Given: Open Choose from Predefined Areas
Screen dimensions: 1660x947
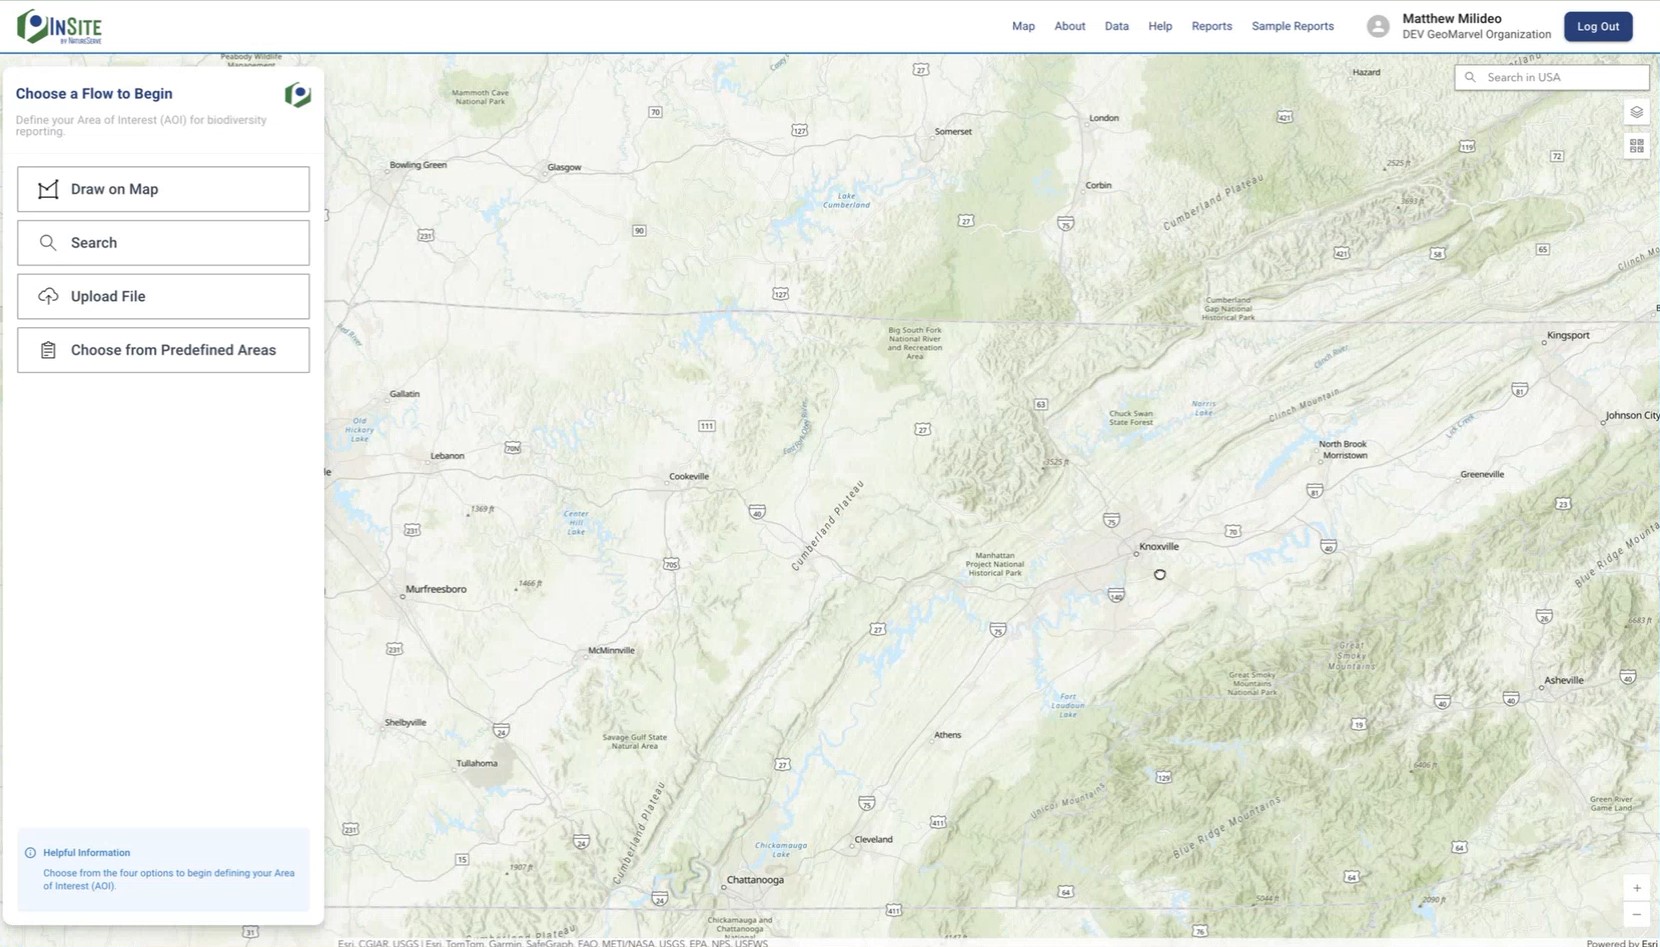Looking at the screenshot, I should coord(163,350).
